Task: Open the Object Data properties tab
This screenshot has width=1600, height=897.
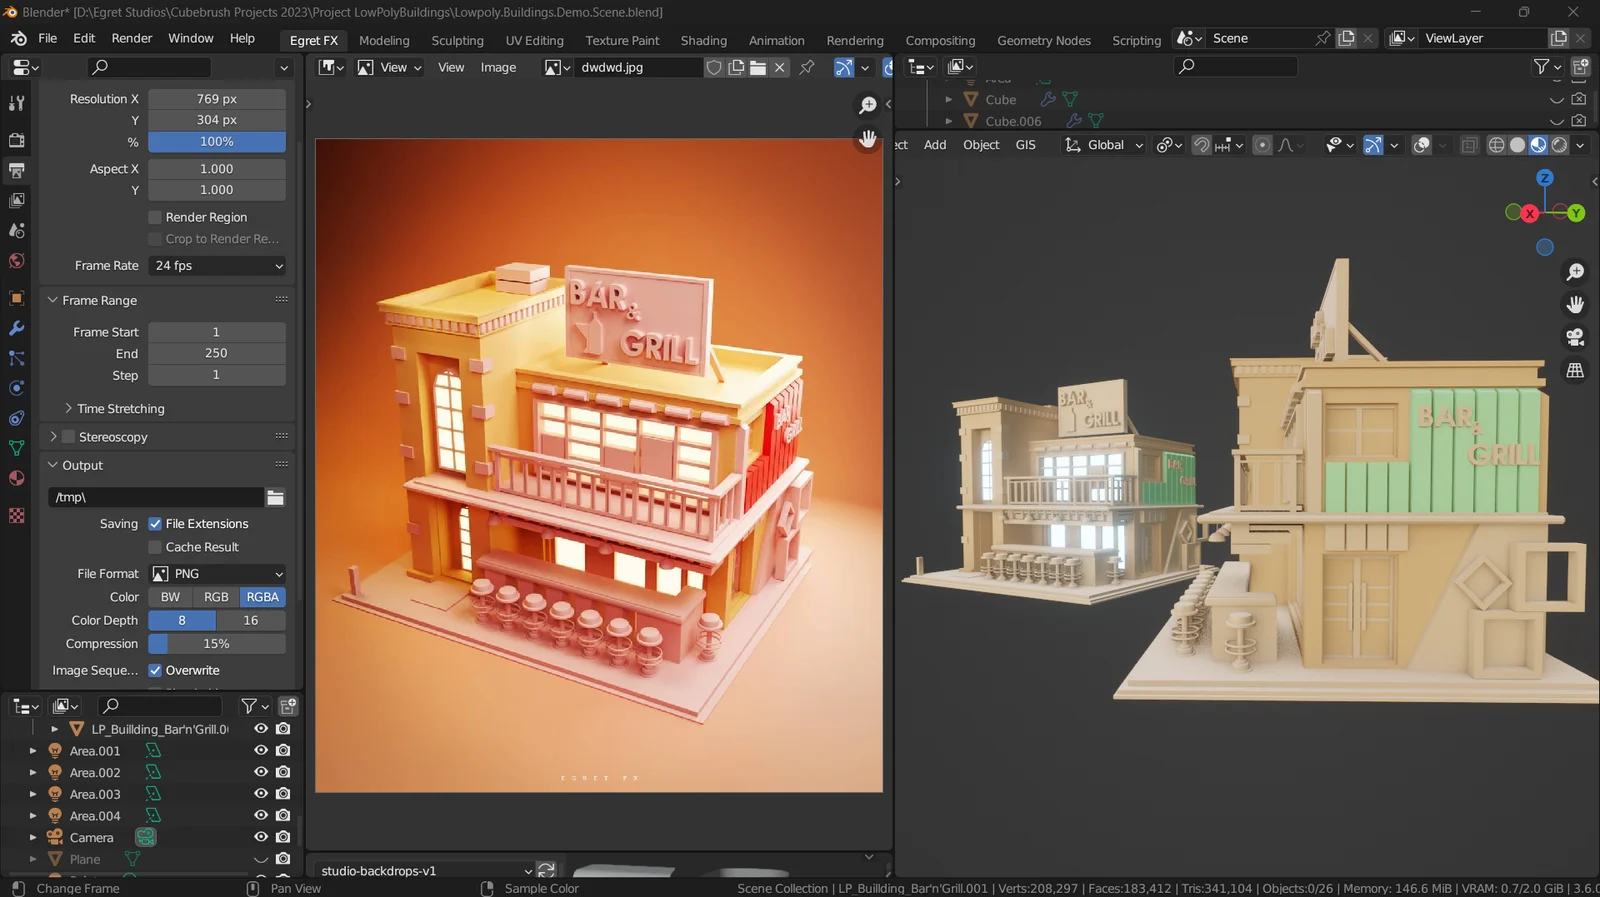Action: pos(16,448)
